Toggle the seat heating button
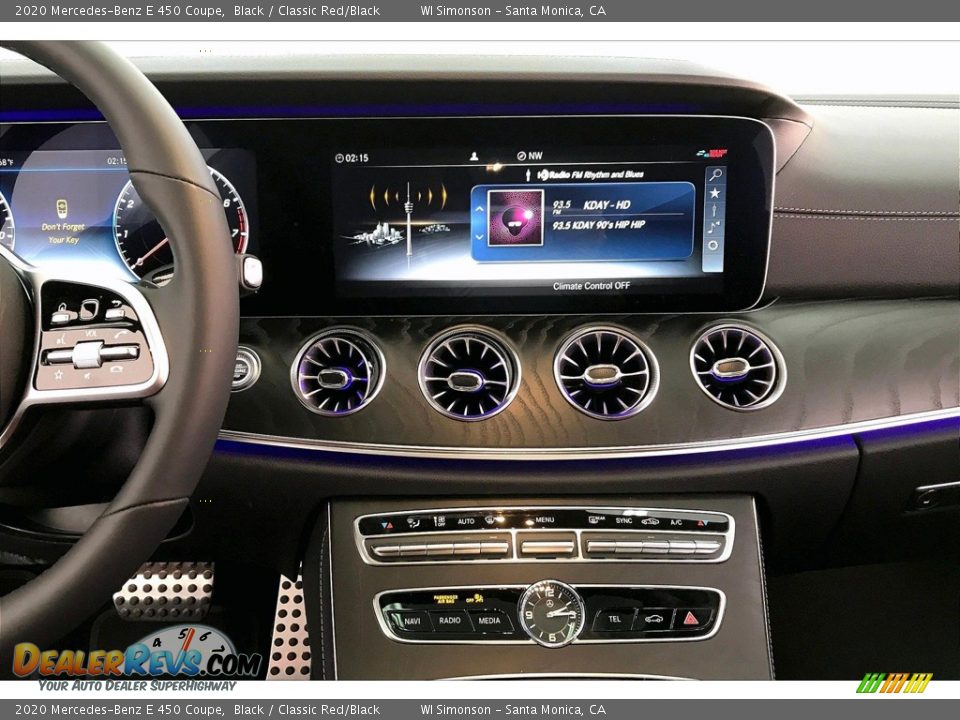This screenshot has width=960, height=720. (413, 522)
